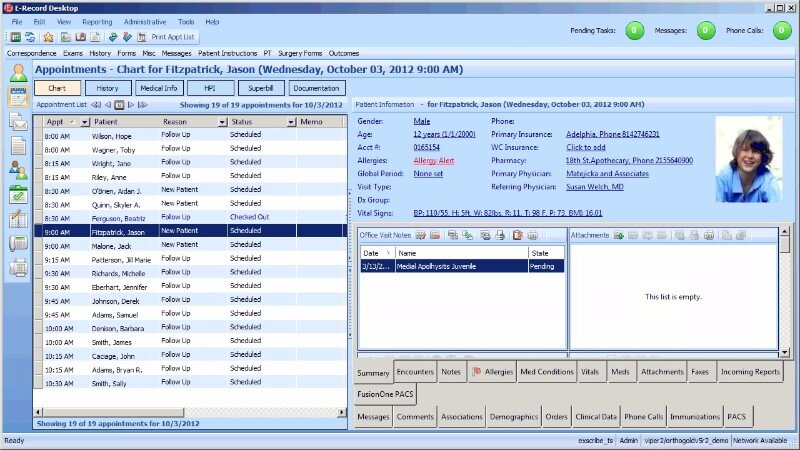Click the green Phone Calls counter
Viewport: 800px width, 450px height.
(x=782, y=31)
